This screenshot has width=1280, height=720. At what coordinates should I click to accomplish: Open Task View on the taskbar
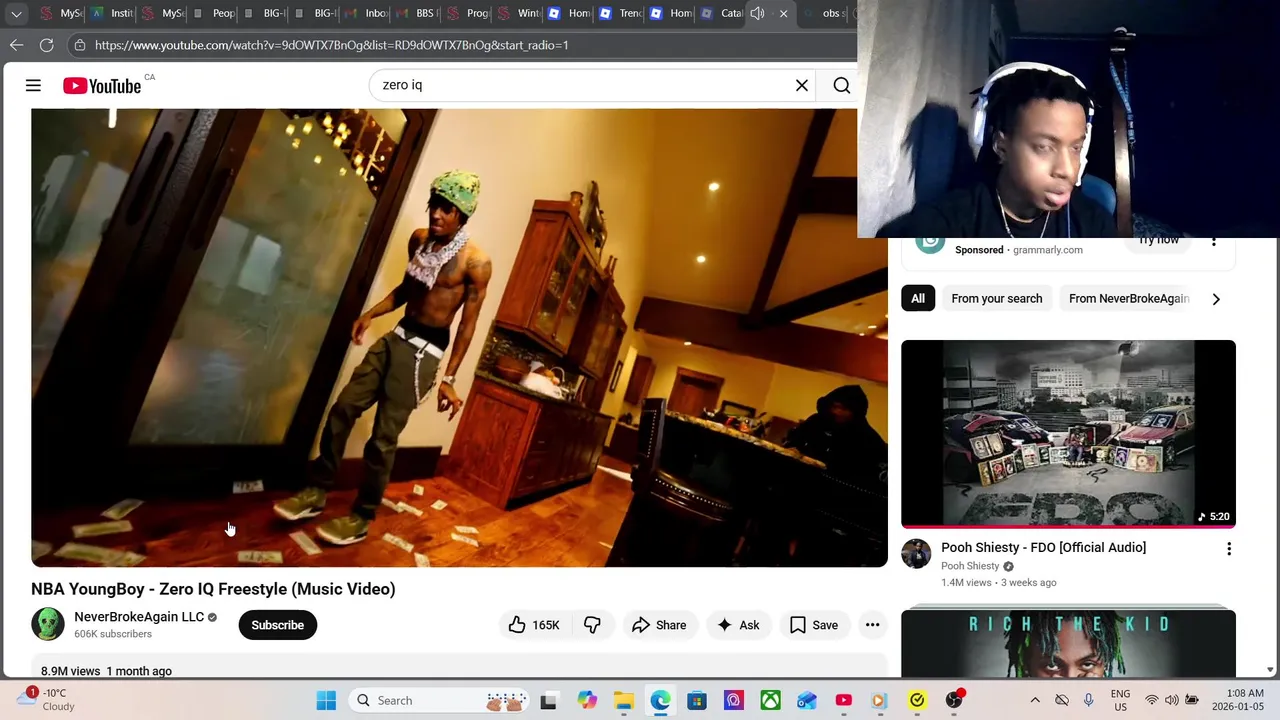pos(548,701)
